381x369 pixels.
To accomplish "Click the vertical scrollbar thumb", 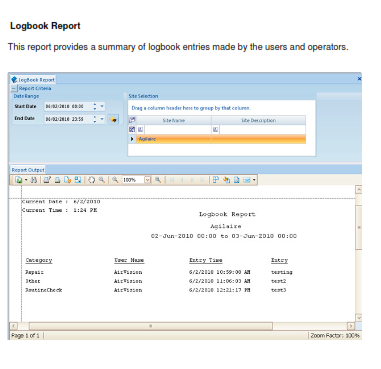I will point(359,227).
